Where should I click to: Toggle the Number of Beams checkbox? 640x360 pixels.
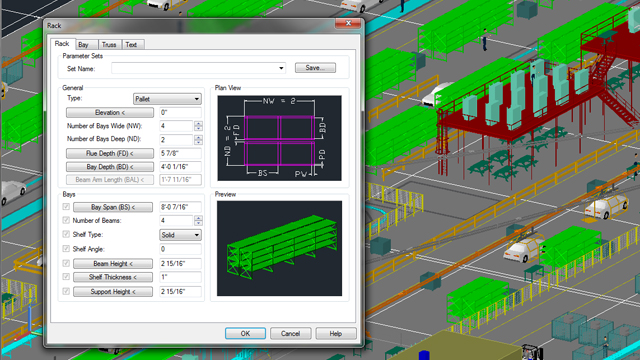[x=66, y=220]
